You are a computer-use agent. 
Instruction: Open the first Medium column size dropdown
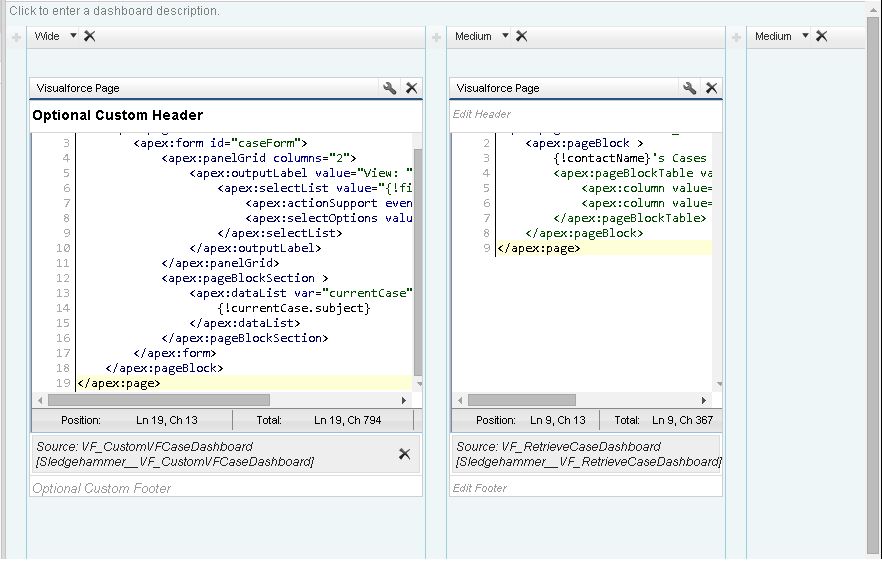(x=505, y=36)
